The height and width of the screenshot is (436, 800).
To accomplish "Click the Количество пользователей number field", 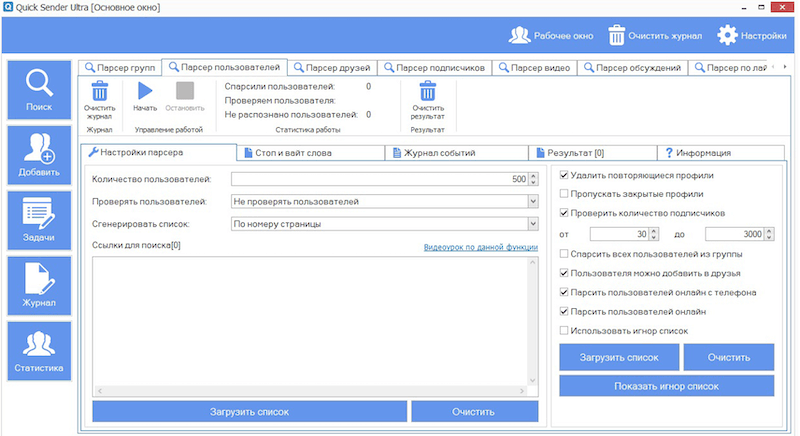I will pos(378,179).
